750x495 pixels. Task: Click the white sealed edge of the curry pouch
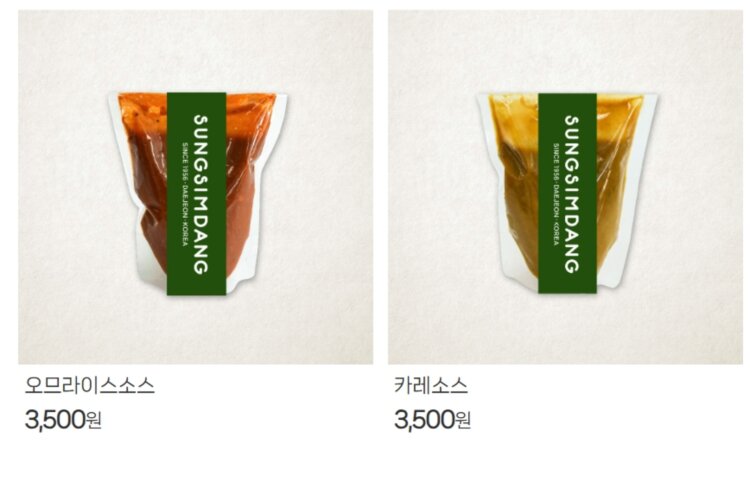coord(636,191)
